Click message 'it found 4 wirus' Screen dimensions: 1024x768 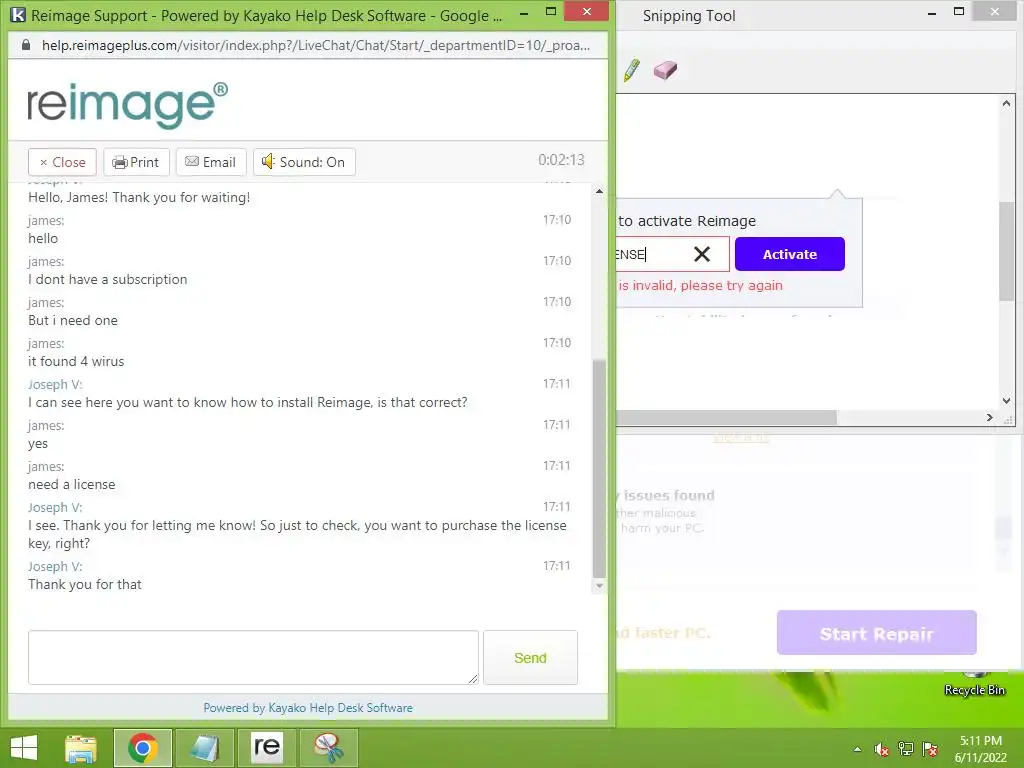(76, 361)
